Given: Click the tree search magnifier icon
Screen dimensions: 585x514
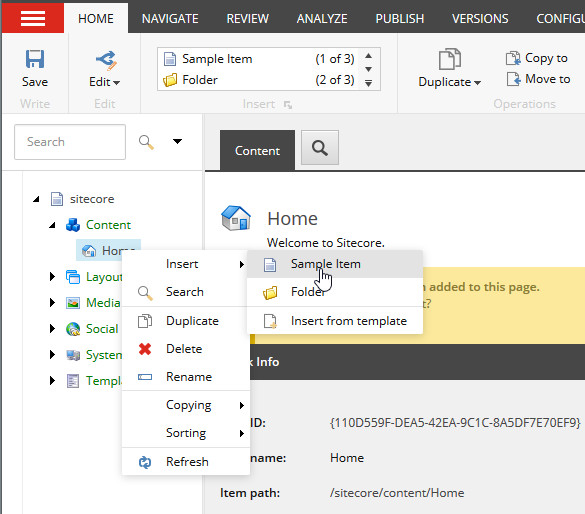Looking at the screenshot, I should point(146,142).
